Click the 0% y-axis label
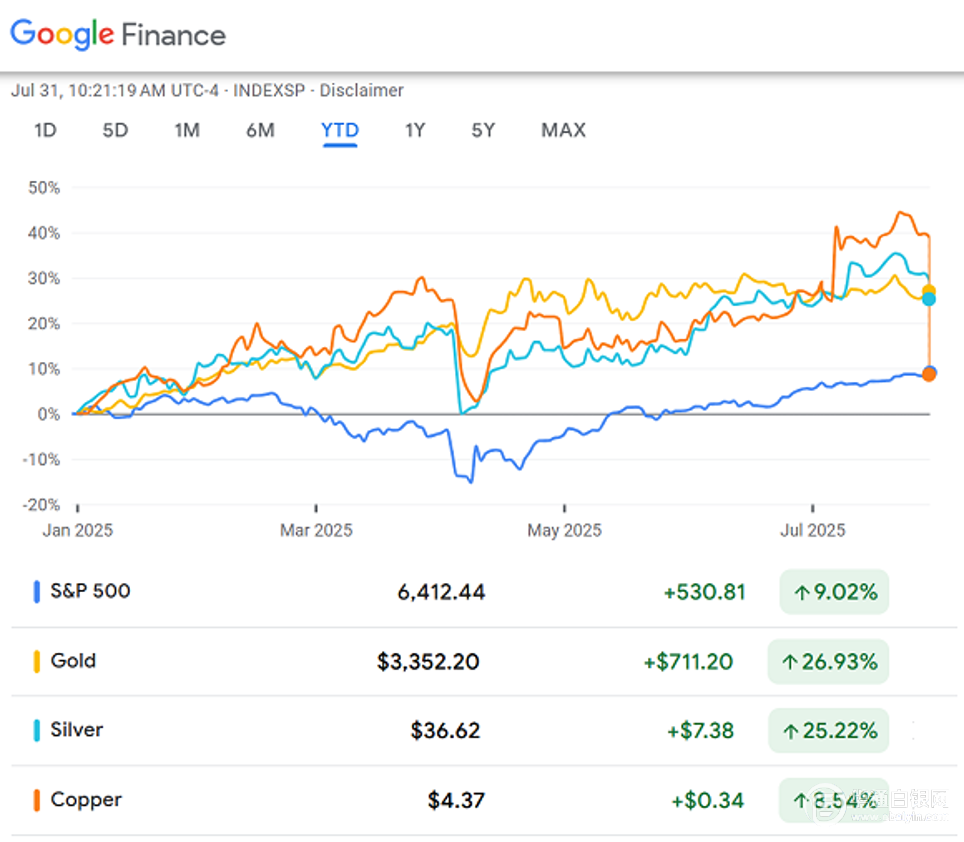This screenshot has width=964, height=842. [x=49, y=414]
